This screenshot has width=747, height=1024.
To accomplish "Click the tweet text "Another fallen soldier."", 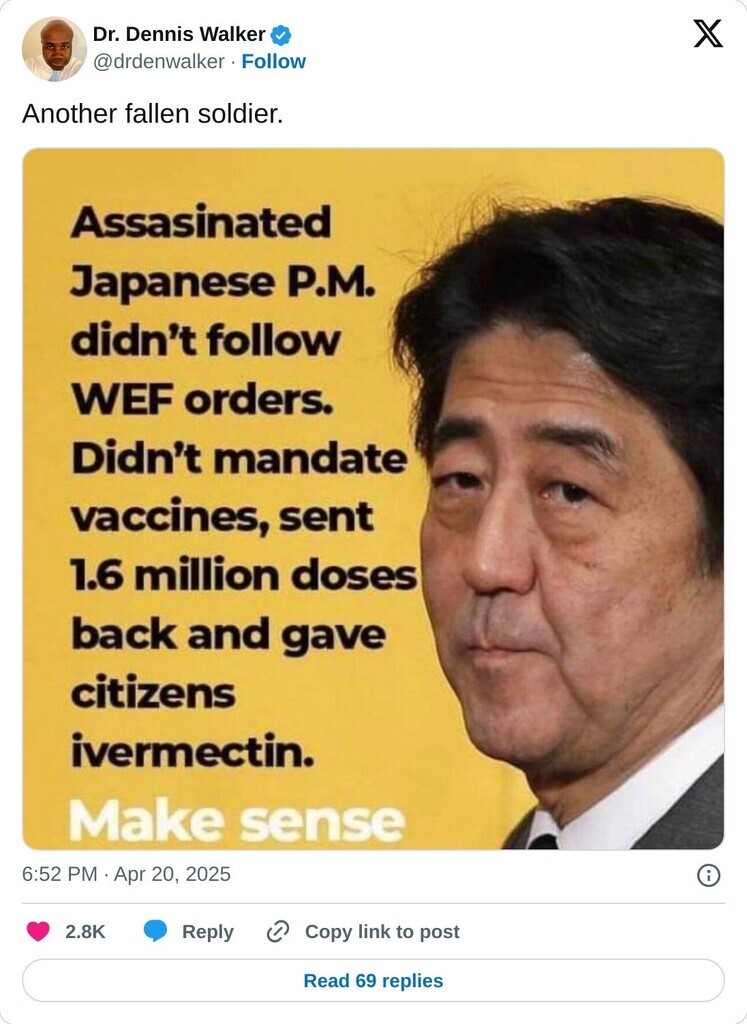I will click(153, 114).
